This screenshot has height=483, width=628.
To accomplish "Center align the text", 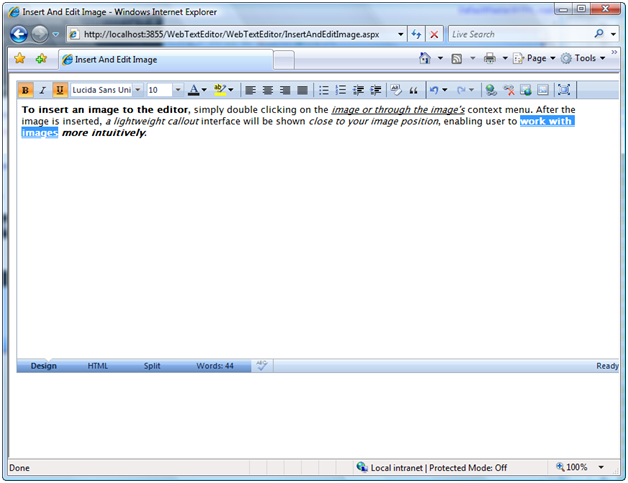I will click(x=267, y=90).
